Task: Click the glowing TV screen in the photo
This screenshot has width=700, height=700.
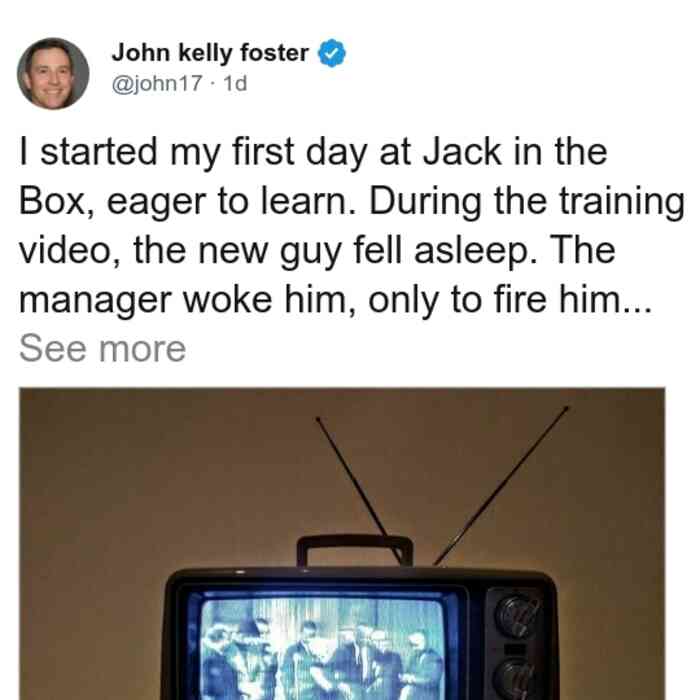Action: click(324, 647)
